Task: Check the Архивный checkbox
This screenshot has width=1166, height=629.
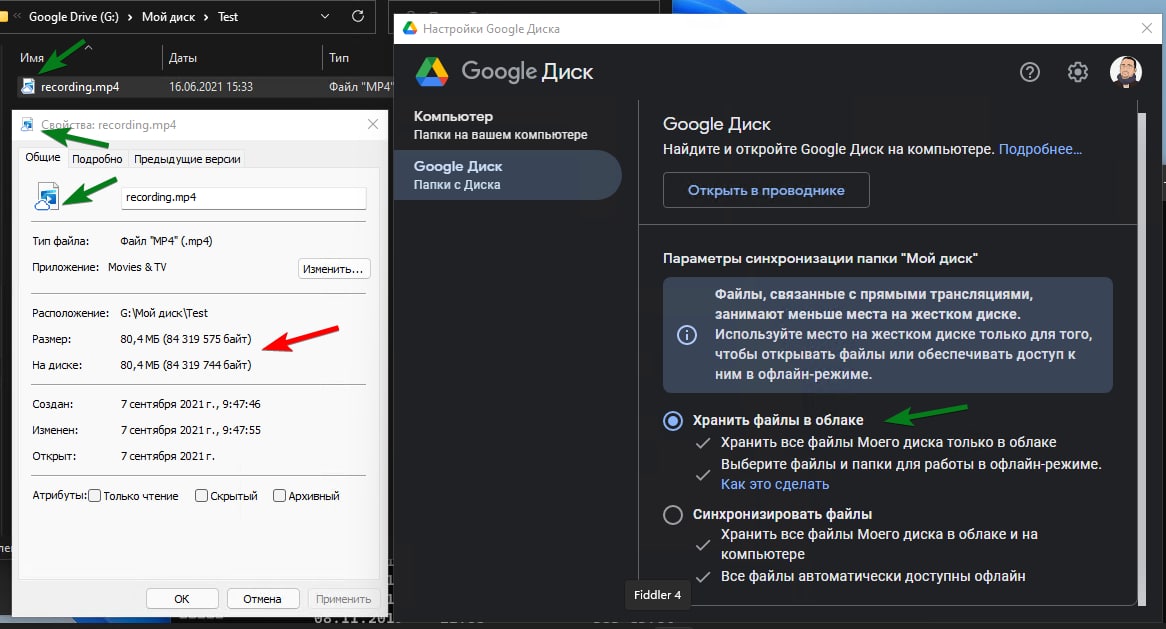Action: 279,495
